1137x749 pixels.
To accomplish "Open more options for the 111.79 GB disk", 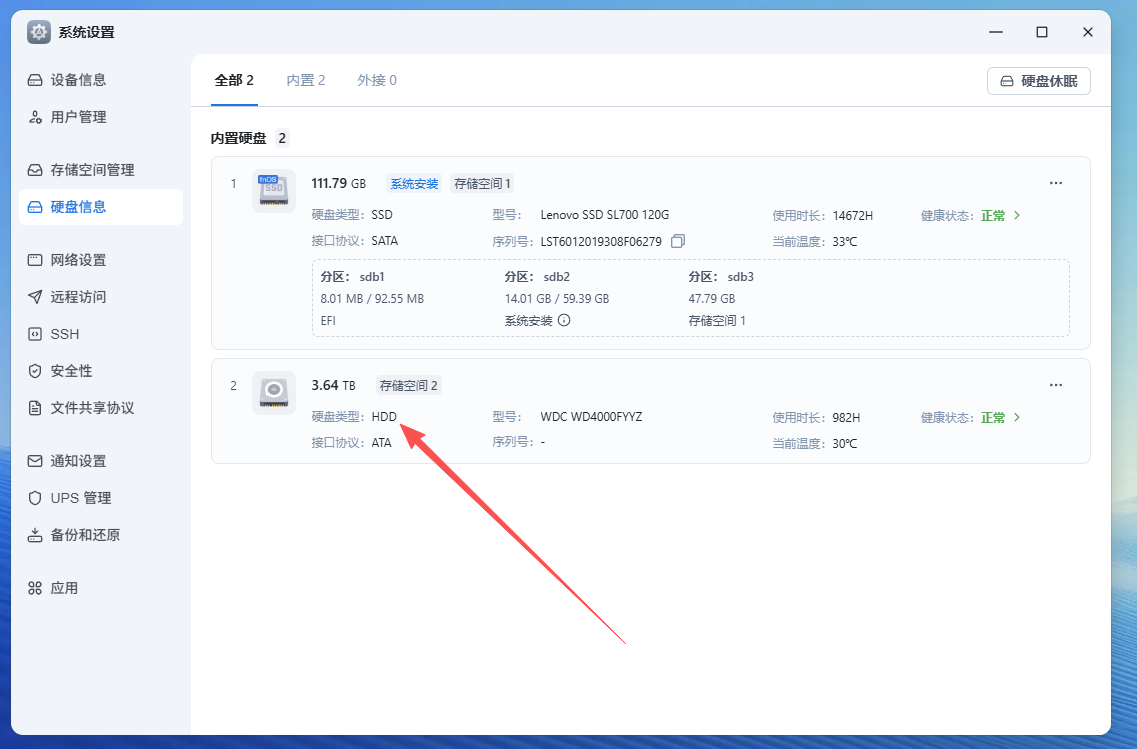I will tap(1056, 183).
